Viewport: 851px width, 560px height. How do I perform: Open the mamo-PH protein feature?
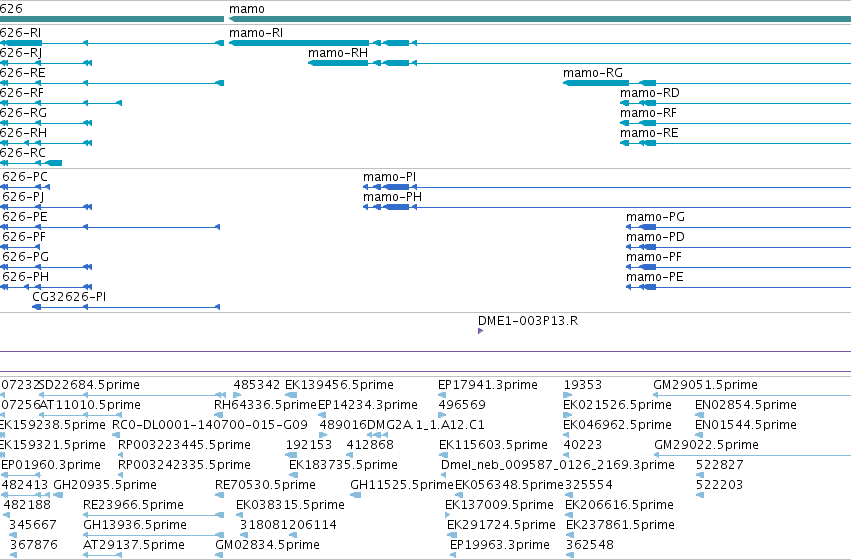click(607, 207)
